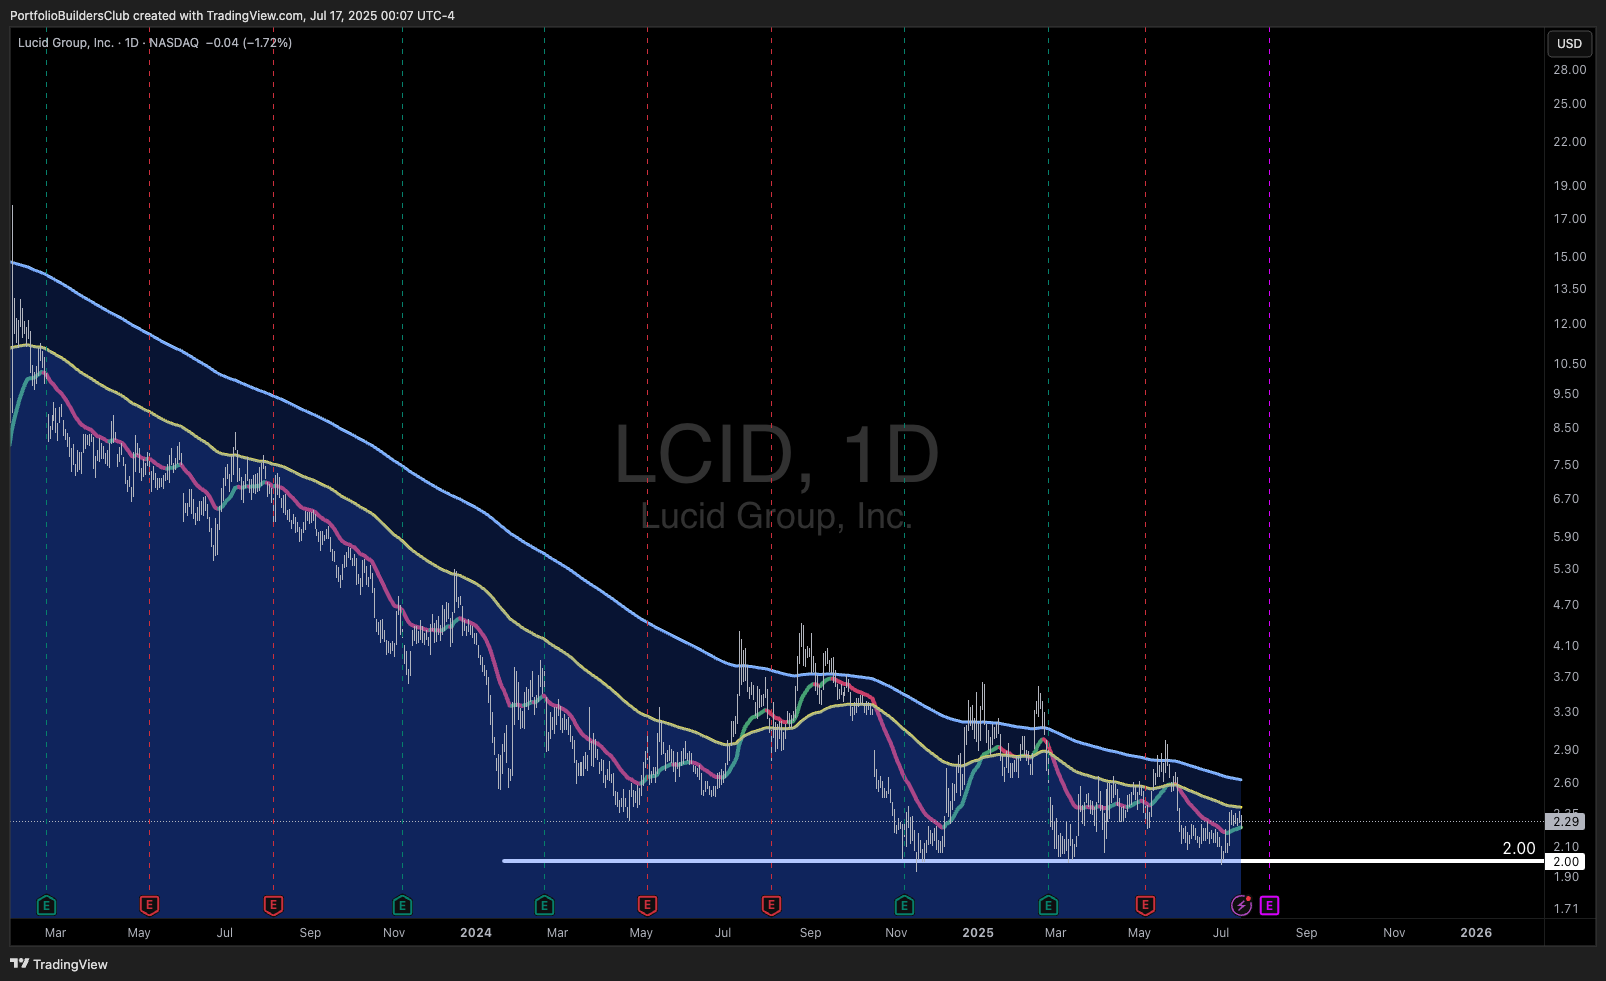Click the TradingView wordmark text
The image size is (1606, 981).
[x=70, y=964]
